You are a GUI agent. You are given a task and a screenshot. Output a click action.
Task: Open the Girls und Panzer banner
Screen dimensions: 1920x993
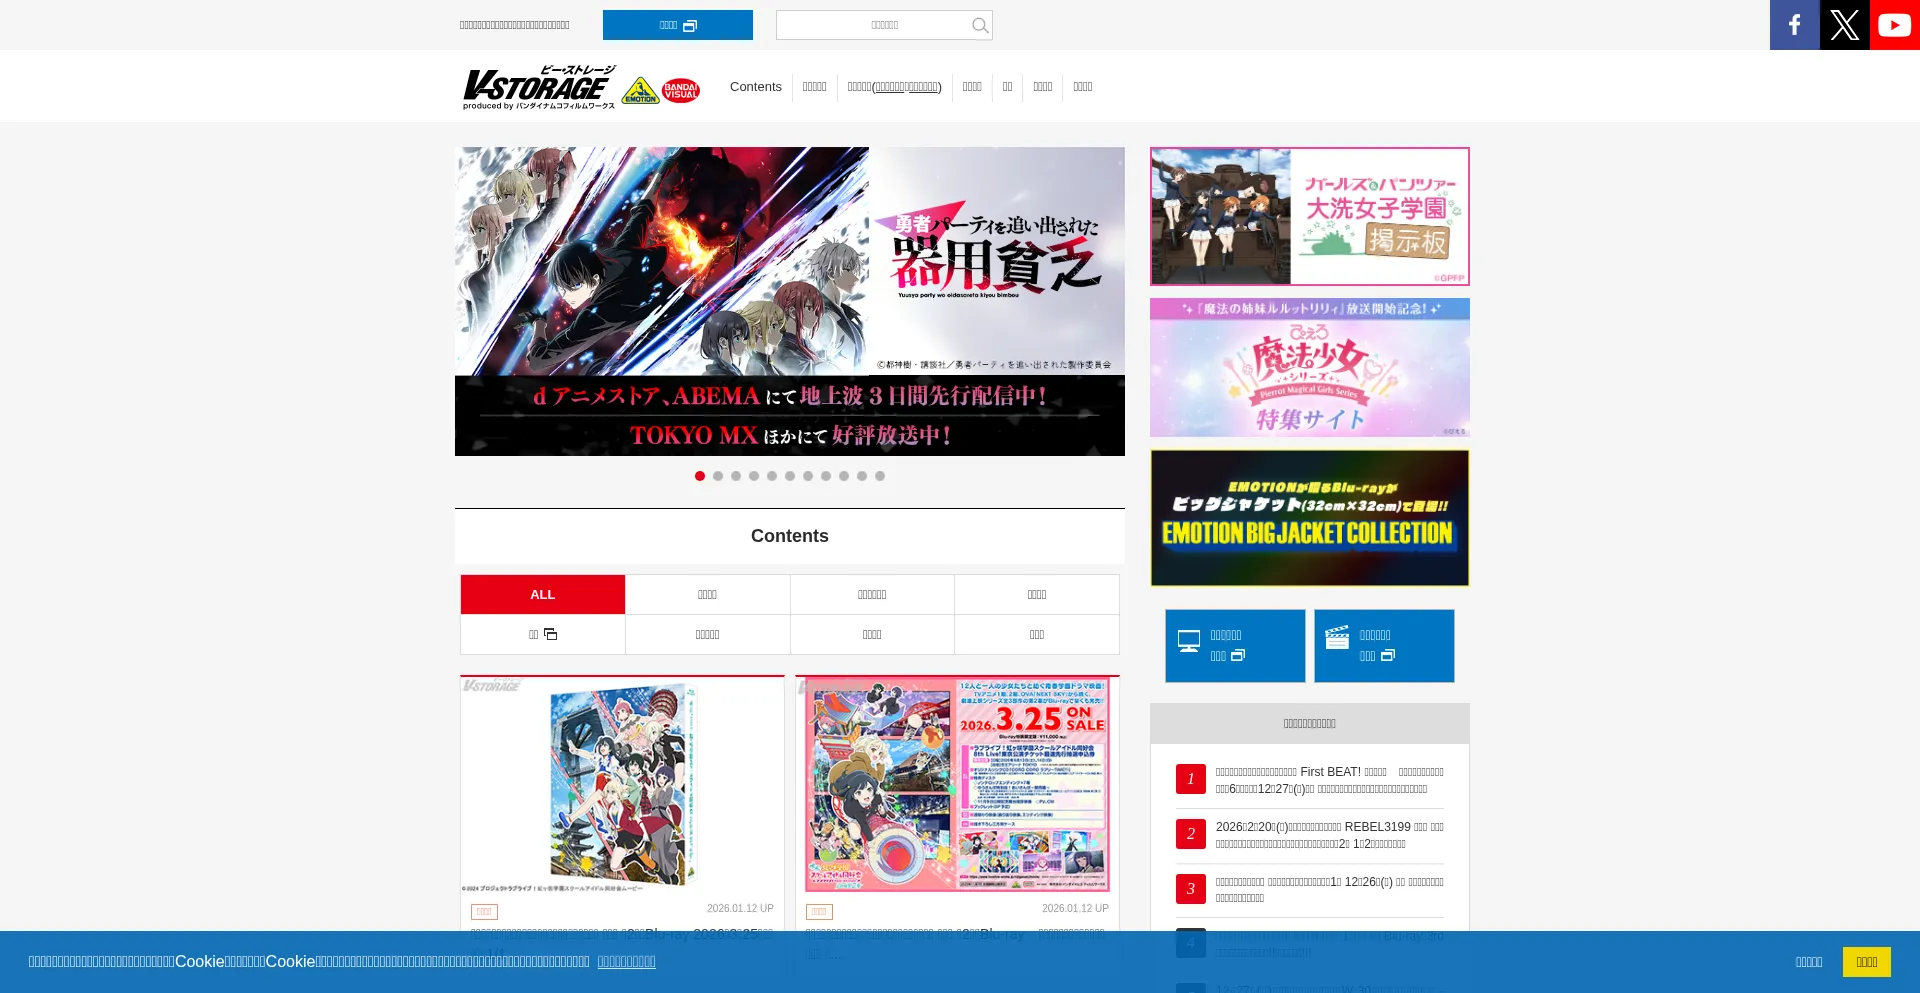pyautogui.click(x=1309, y=216)
